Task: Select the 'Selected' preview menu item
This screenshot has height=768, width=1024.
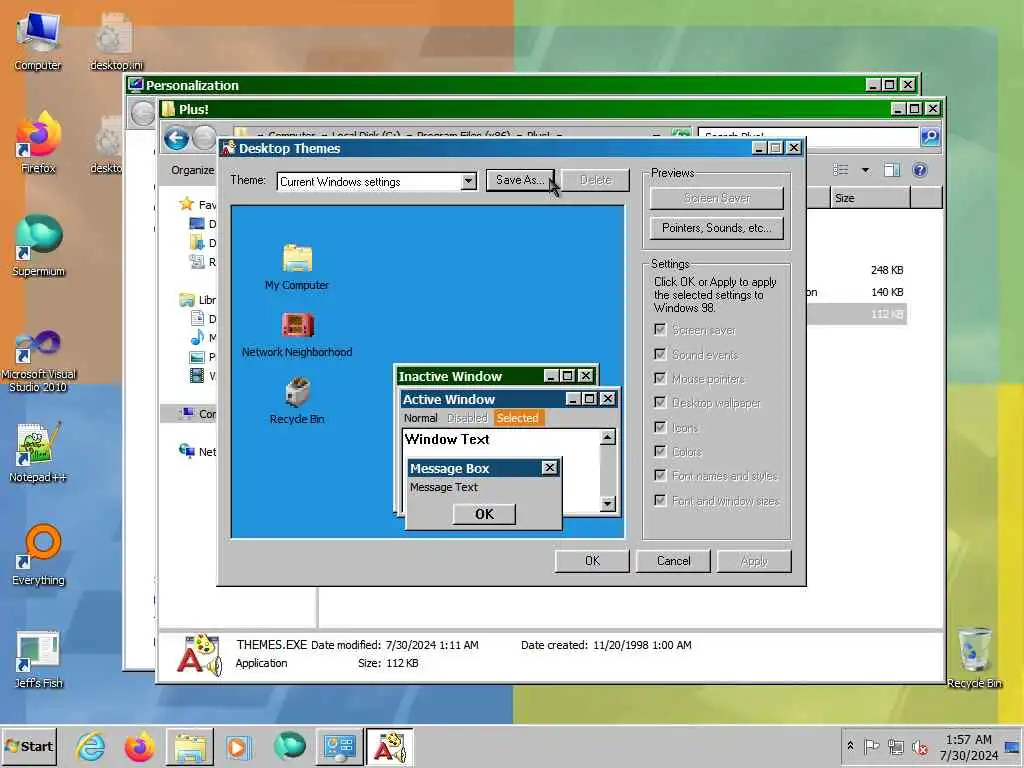Action: (x=517, y=418)
